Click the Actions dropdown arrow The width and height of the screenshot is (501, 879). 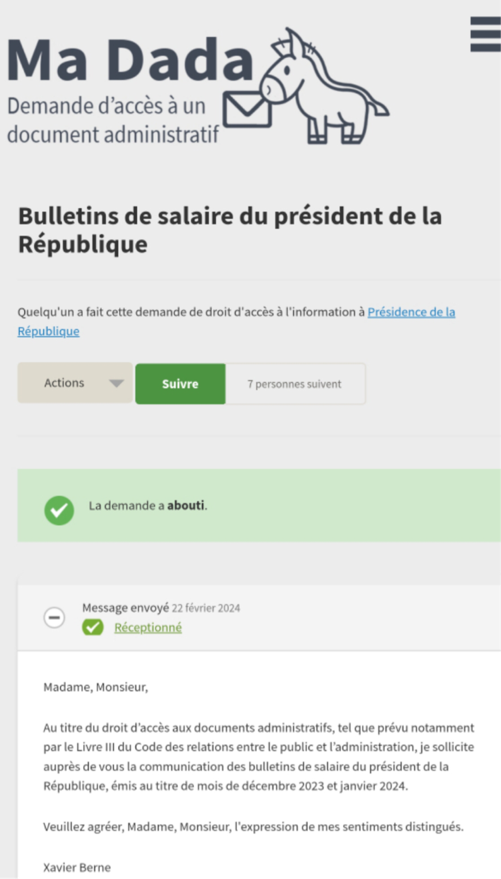[116, 383]
